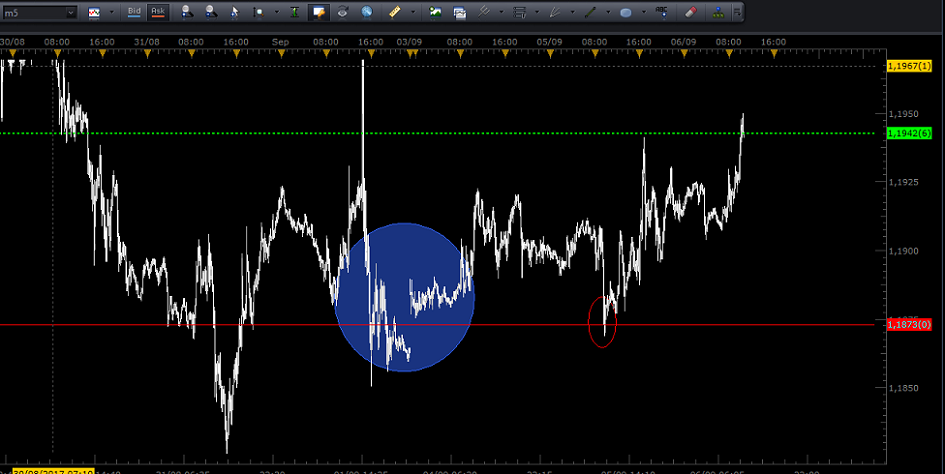The image size is (945, 474).
Task: Open the m5 timeframe dropdown
Action: [x=70, y=13]
